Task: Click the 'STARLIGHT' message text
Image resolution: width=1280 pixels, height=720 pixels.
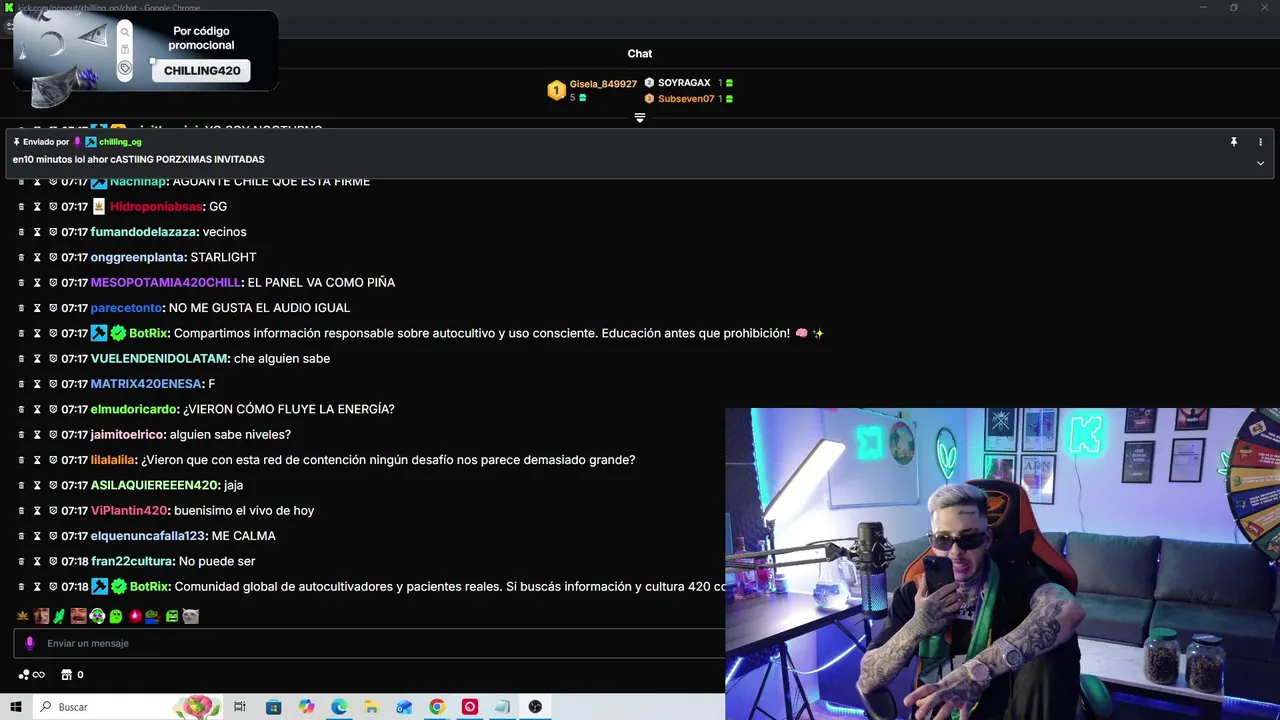Action: click(x=223, y=258)
